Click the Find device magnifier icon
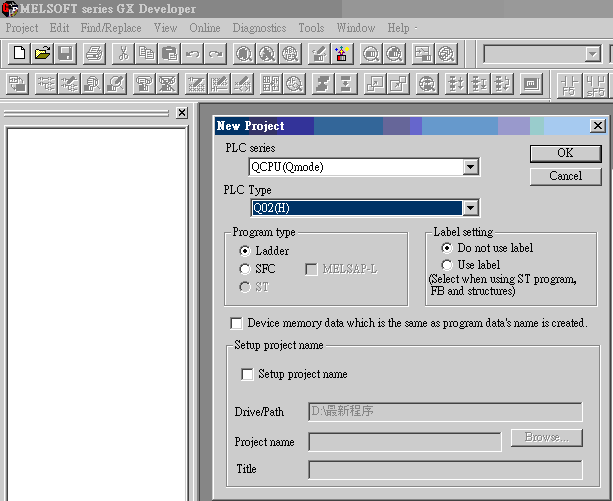The width and height of the screenshot is (613, 501). click(x=244, y=53)
